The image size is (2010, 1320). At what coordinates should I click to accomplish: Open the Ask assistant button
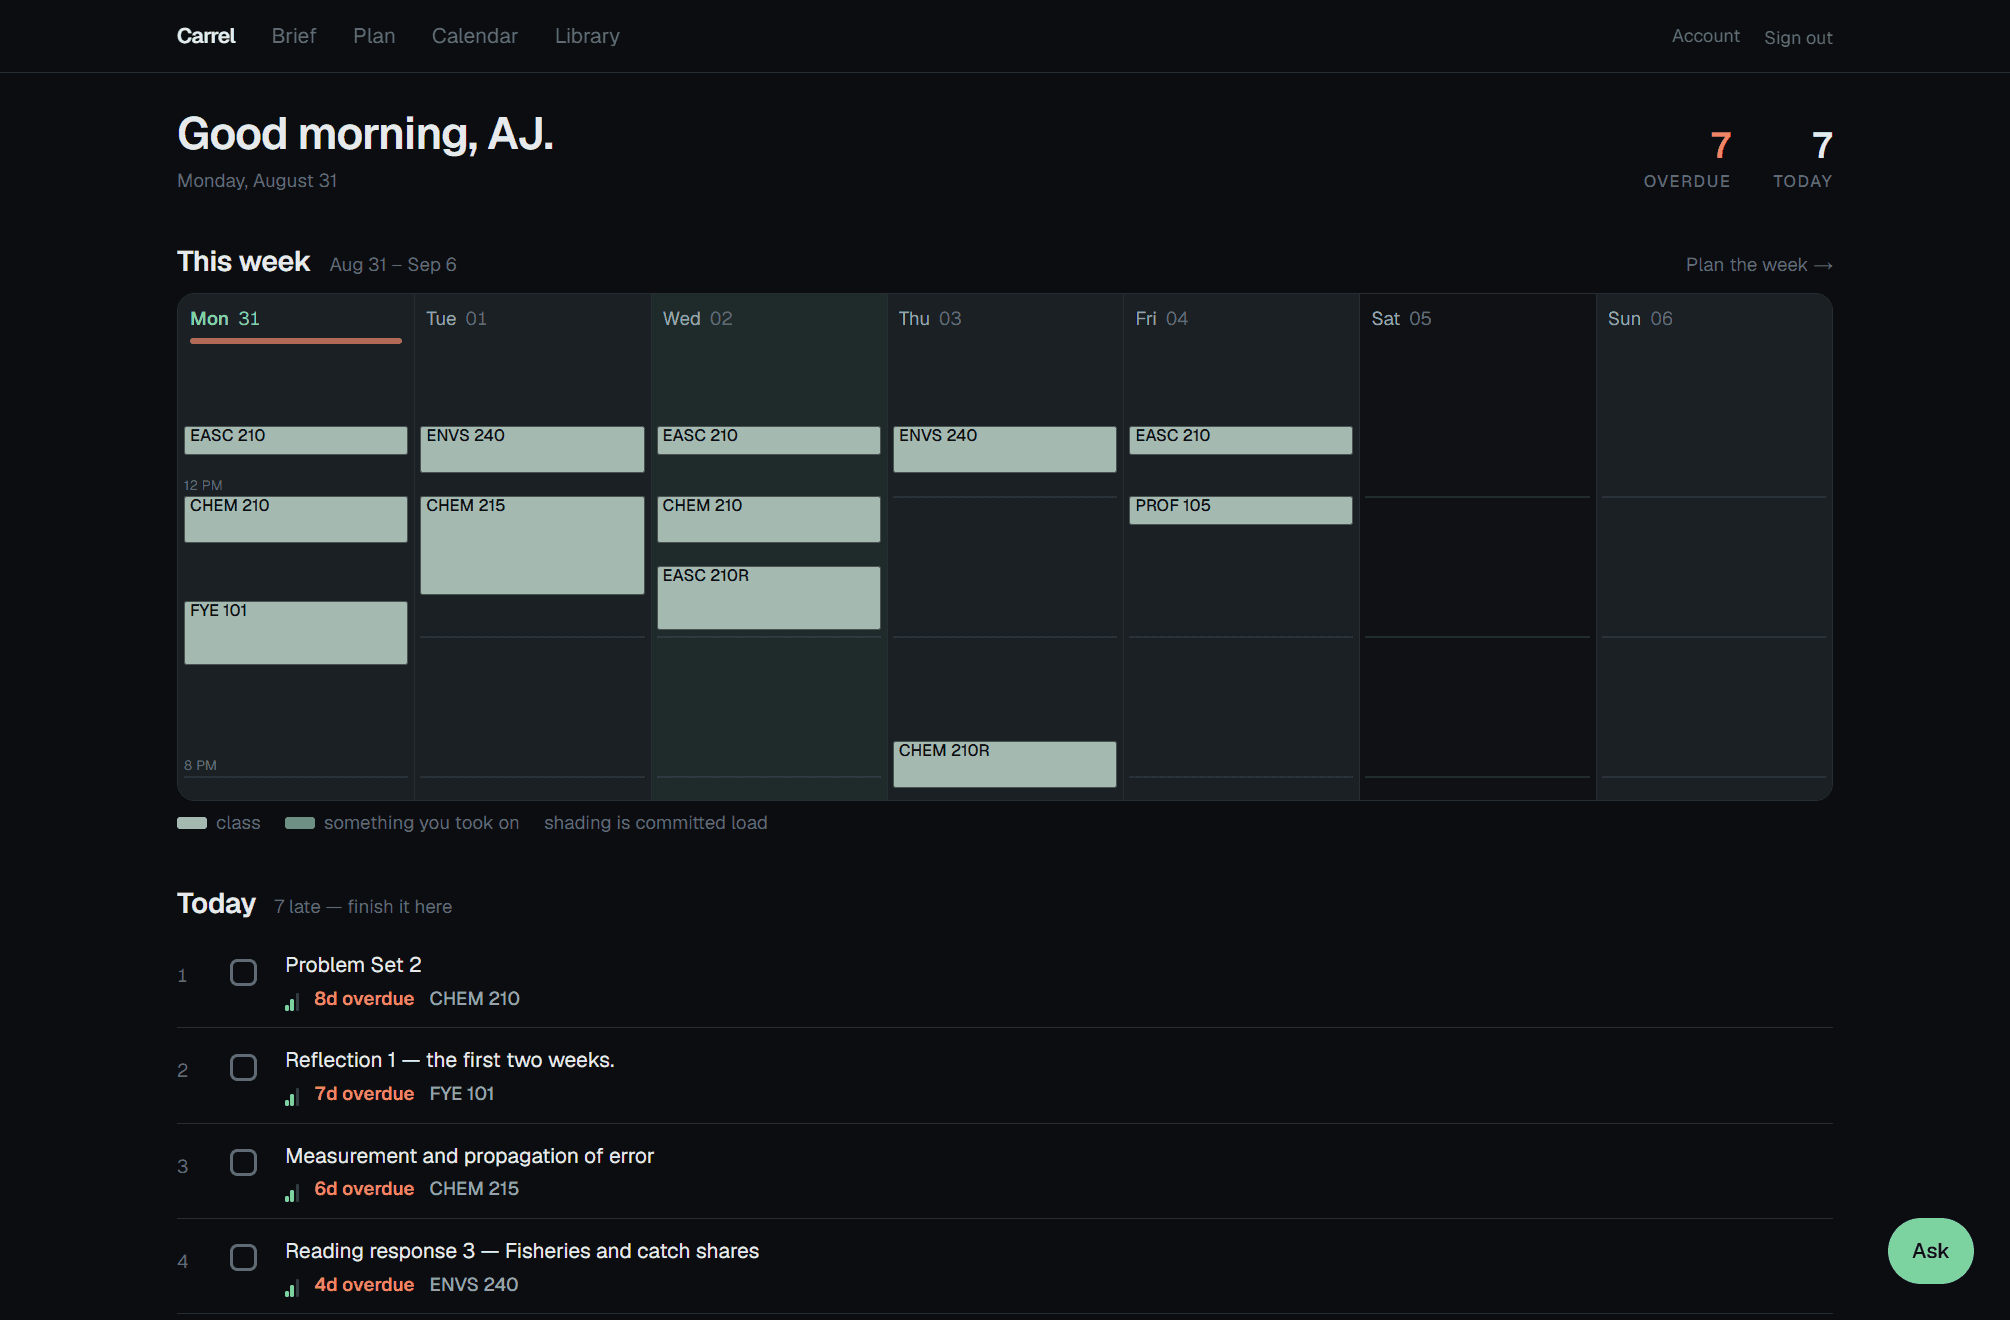click(x=1930, y=1251)
